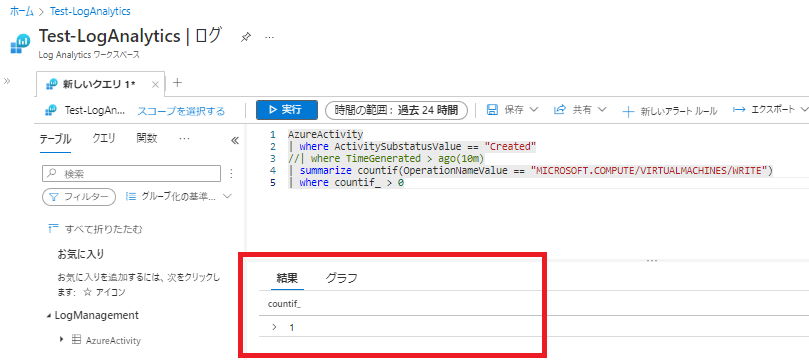Close the 新しいクエリ 1* query tab

[155, 85]
